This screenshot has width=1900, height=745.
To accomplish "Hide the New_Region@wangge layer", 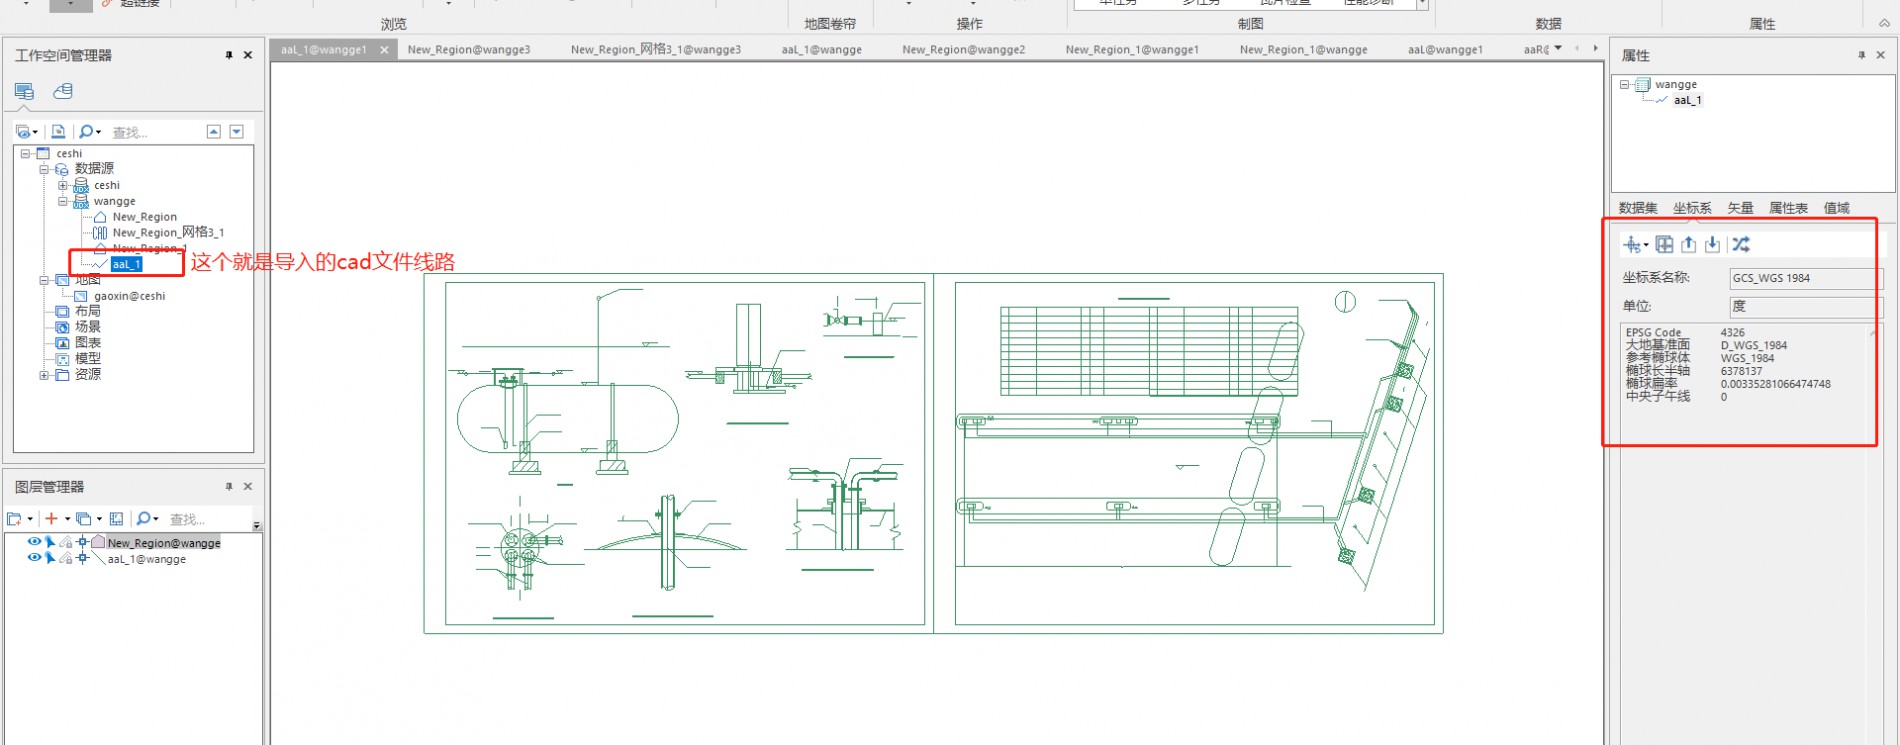I will tap(34, 542).
